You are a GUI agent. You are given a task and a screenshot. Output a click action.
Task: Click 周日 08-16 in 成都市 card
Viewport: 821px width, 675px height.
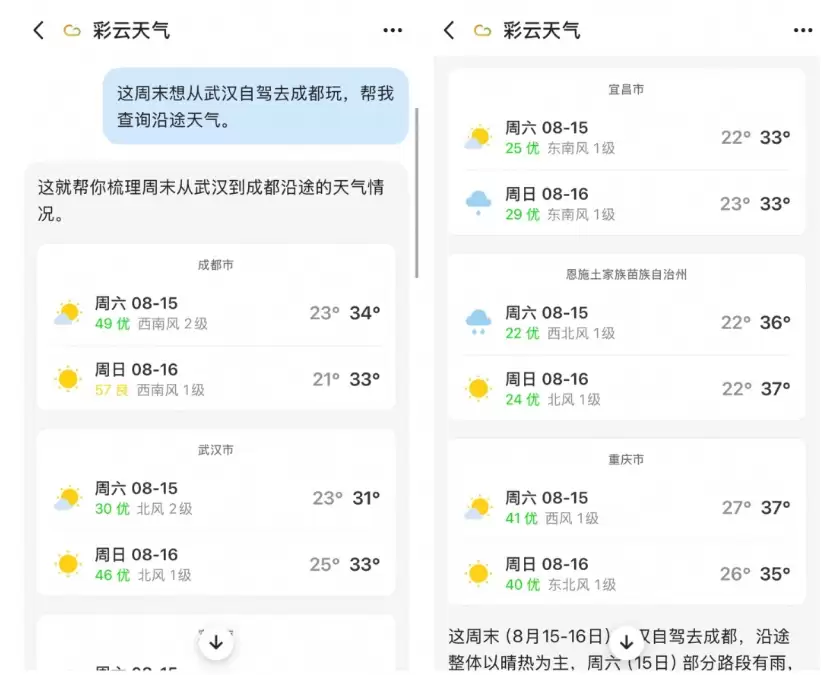[x=136, y=370]
